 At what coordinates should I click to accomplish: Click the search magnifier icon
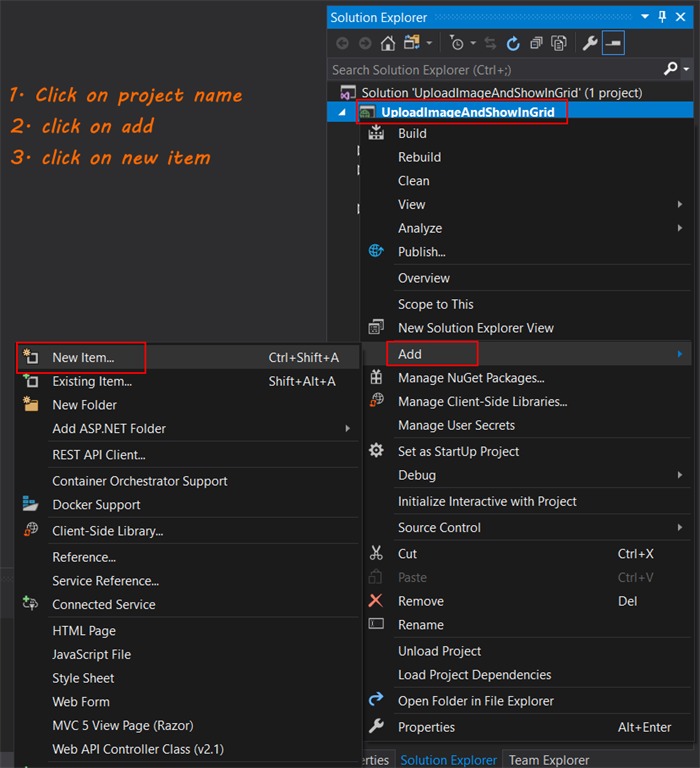671,69
